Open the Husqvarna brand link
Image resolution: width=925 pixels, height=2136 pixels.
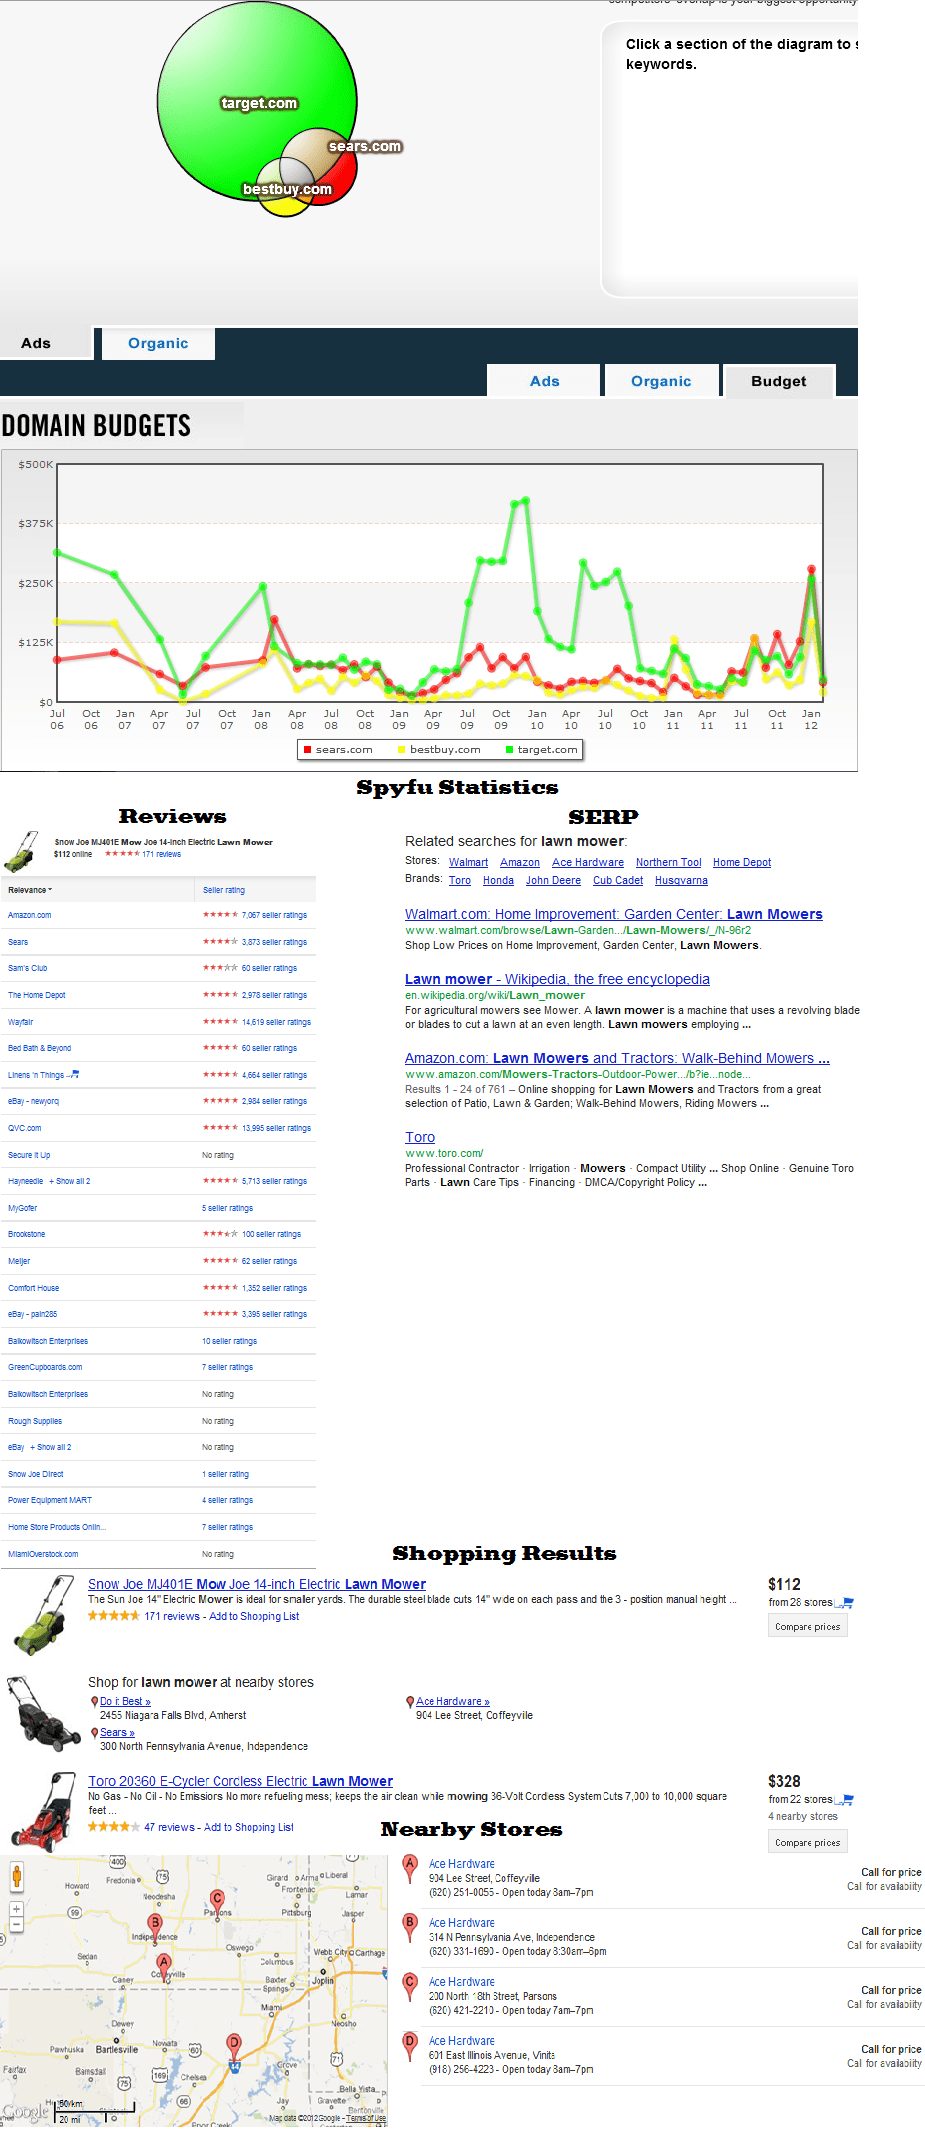[681, 880]
